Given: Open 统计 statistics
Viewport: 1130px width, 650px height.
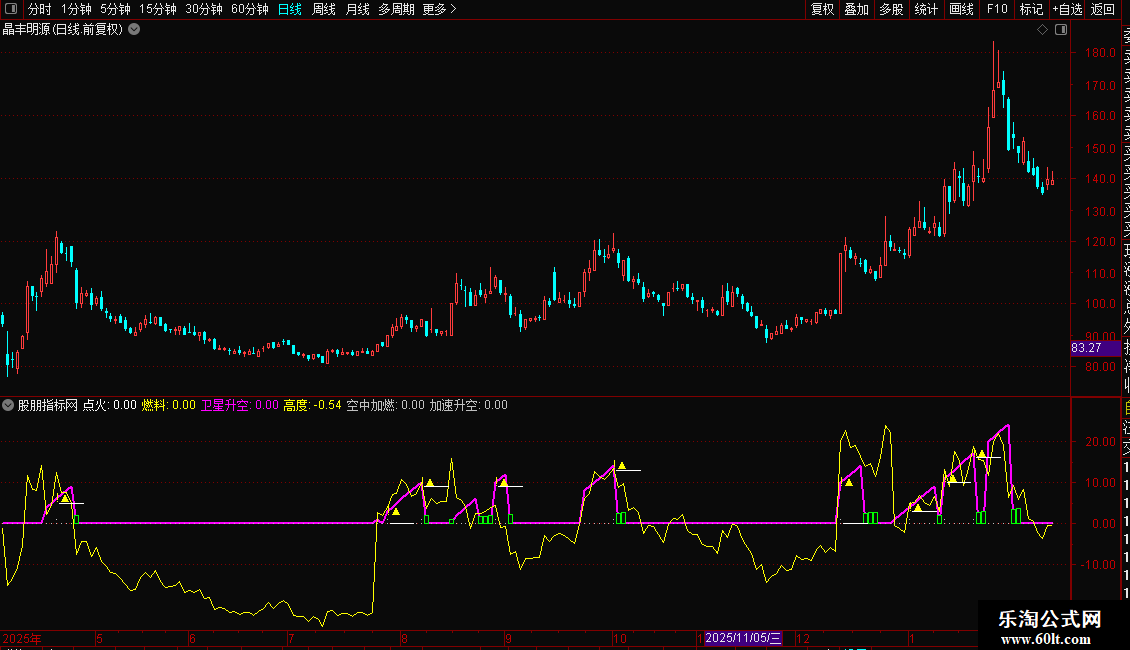Looking at the screenshot, I should click(x=926, y=9).
